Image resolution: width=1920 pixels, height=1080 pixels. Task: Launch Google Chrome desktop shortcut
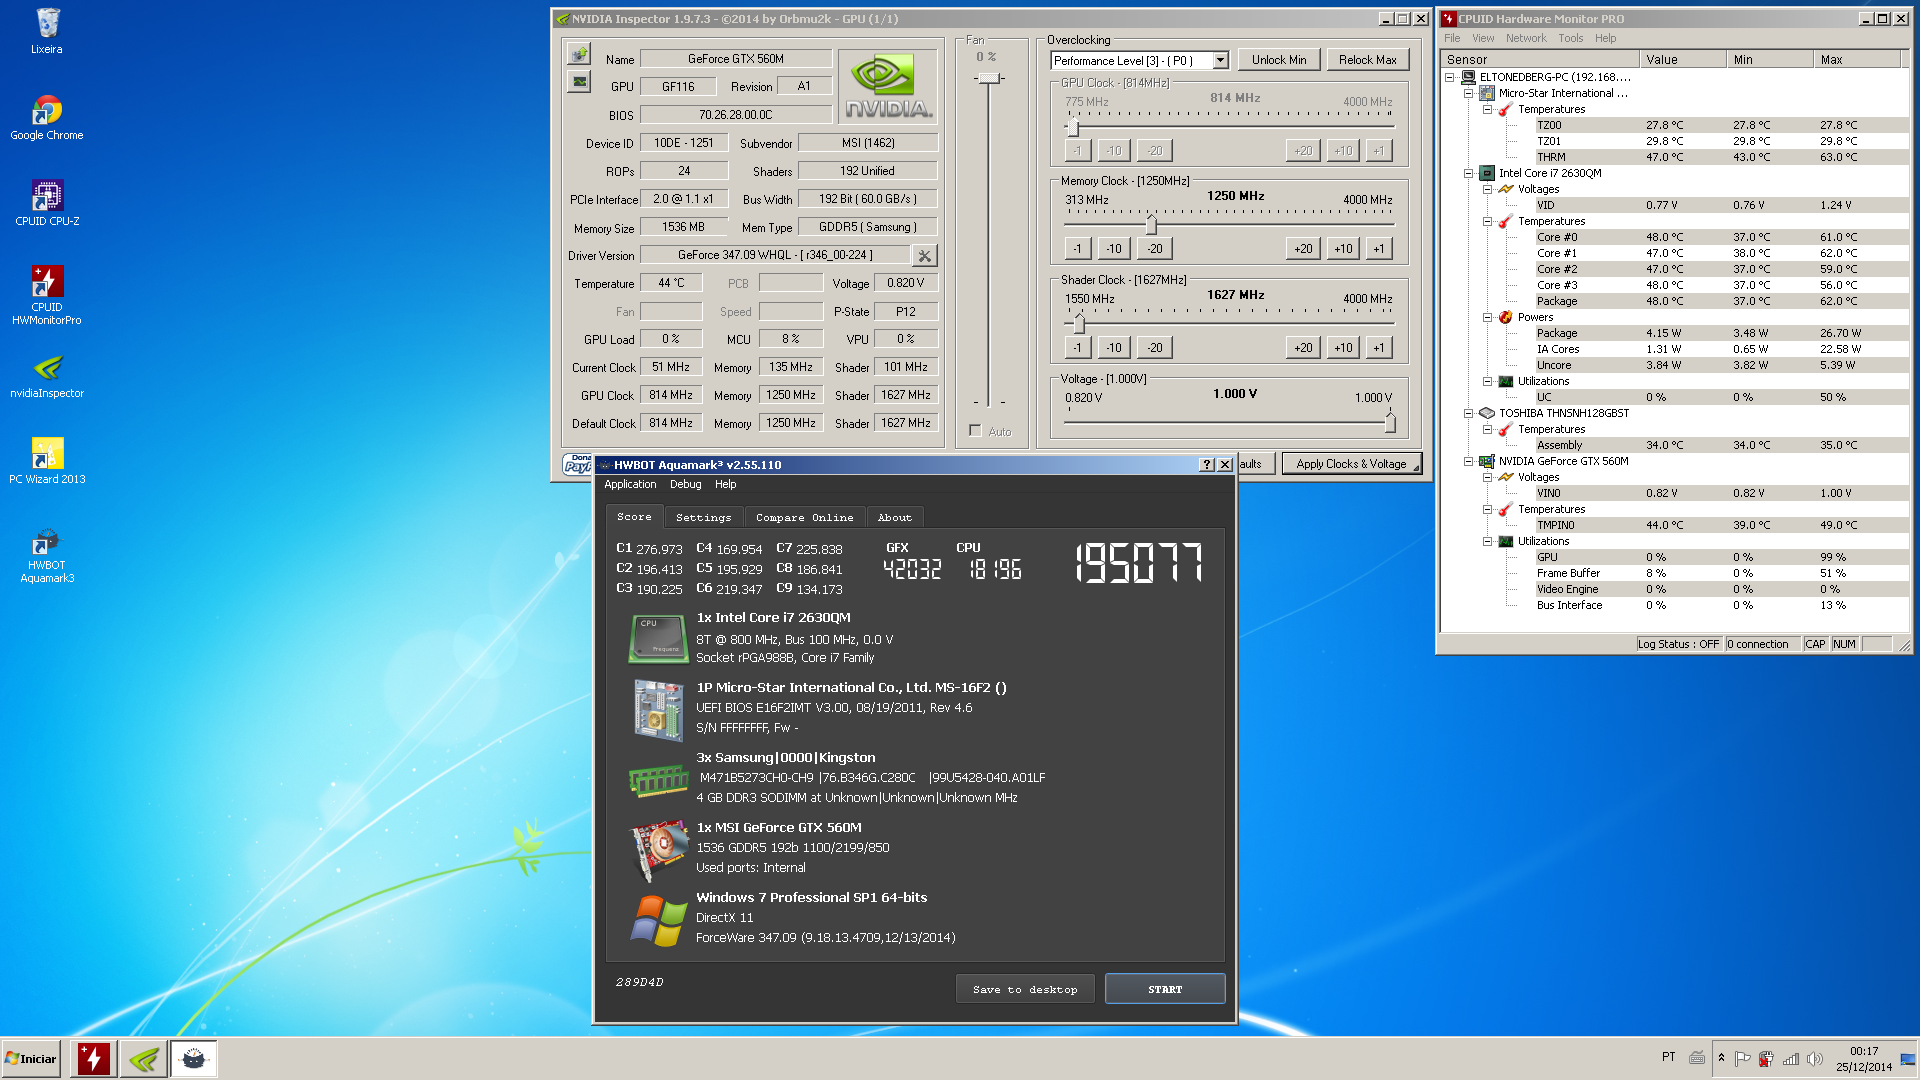47,117
